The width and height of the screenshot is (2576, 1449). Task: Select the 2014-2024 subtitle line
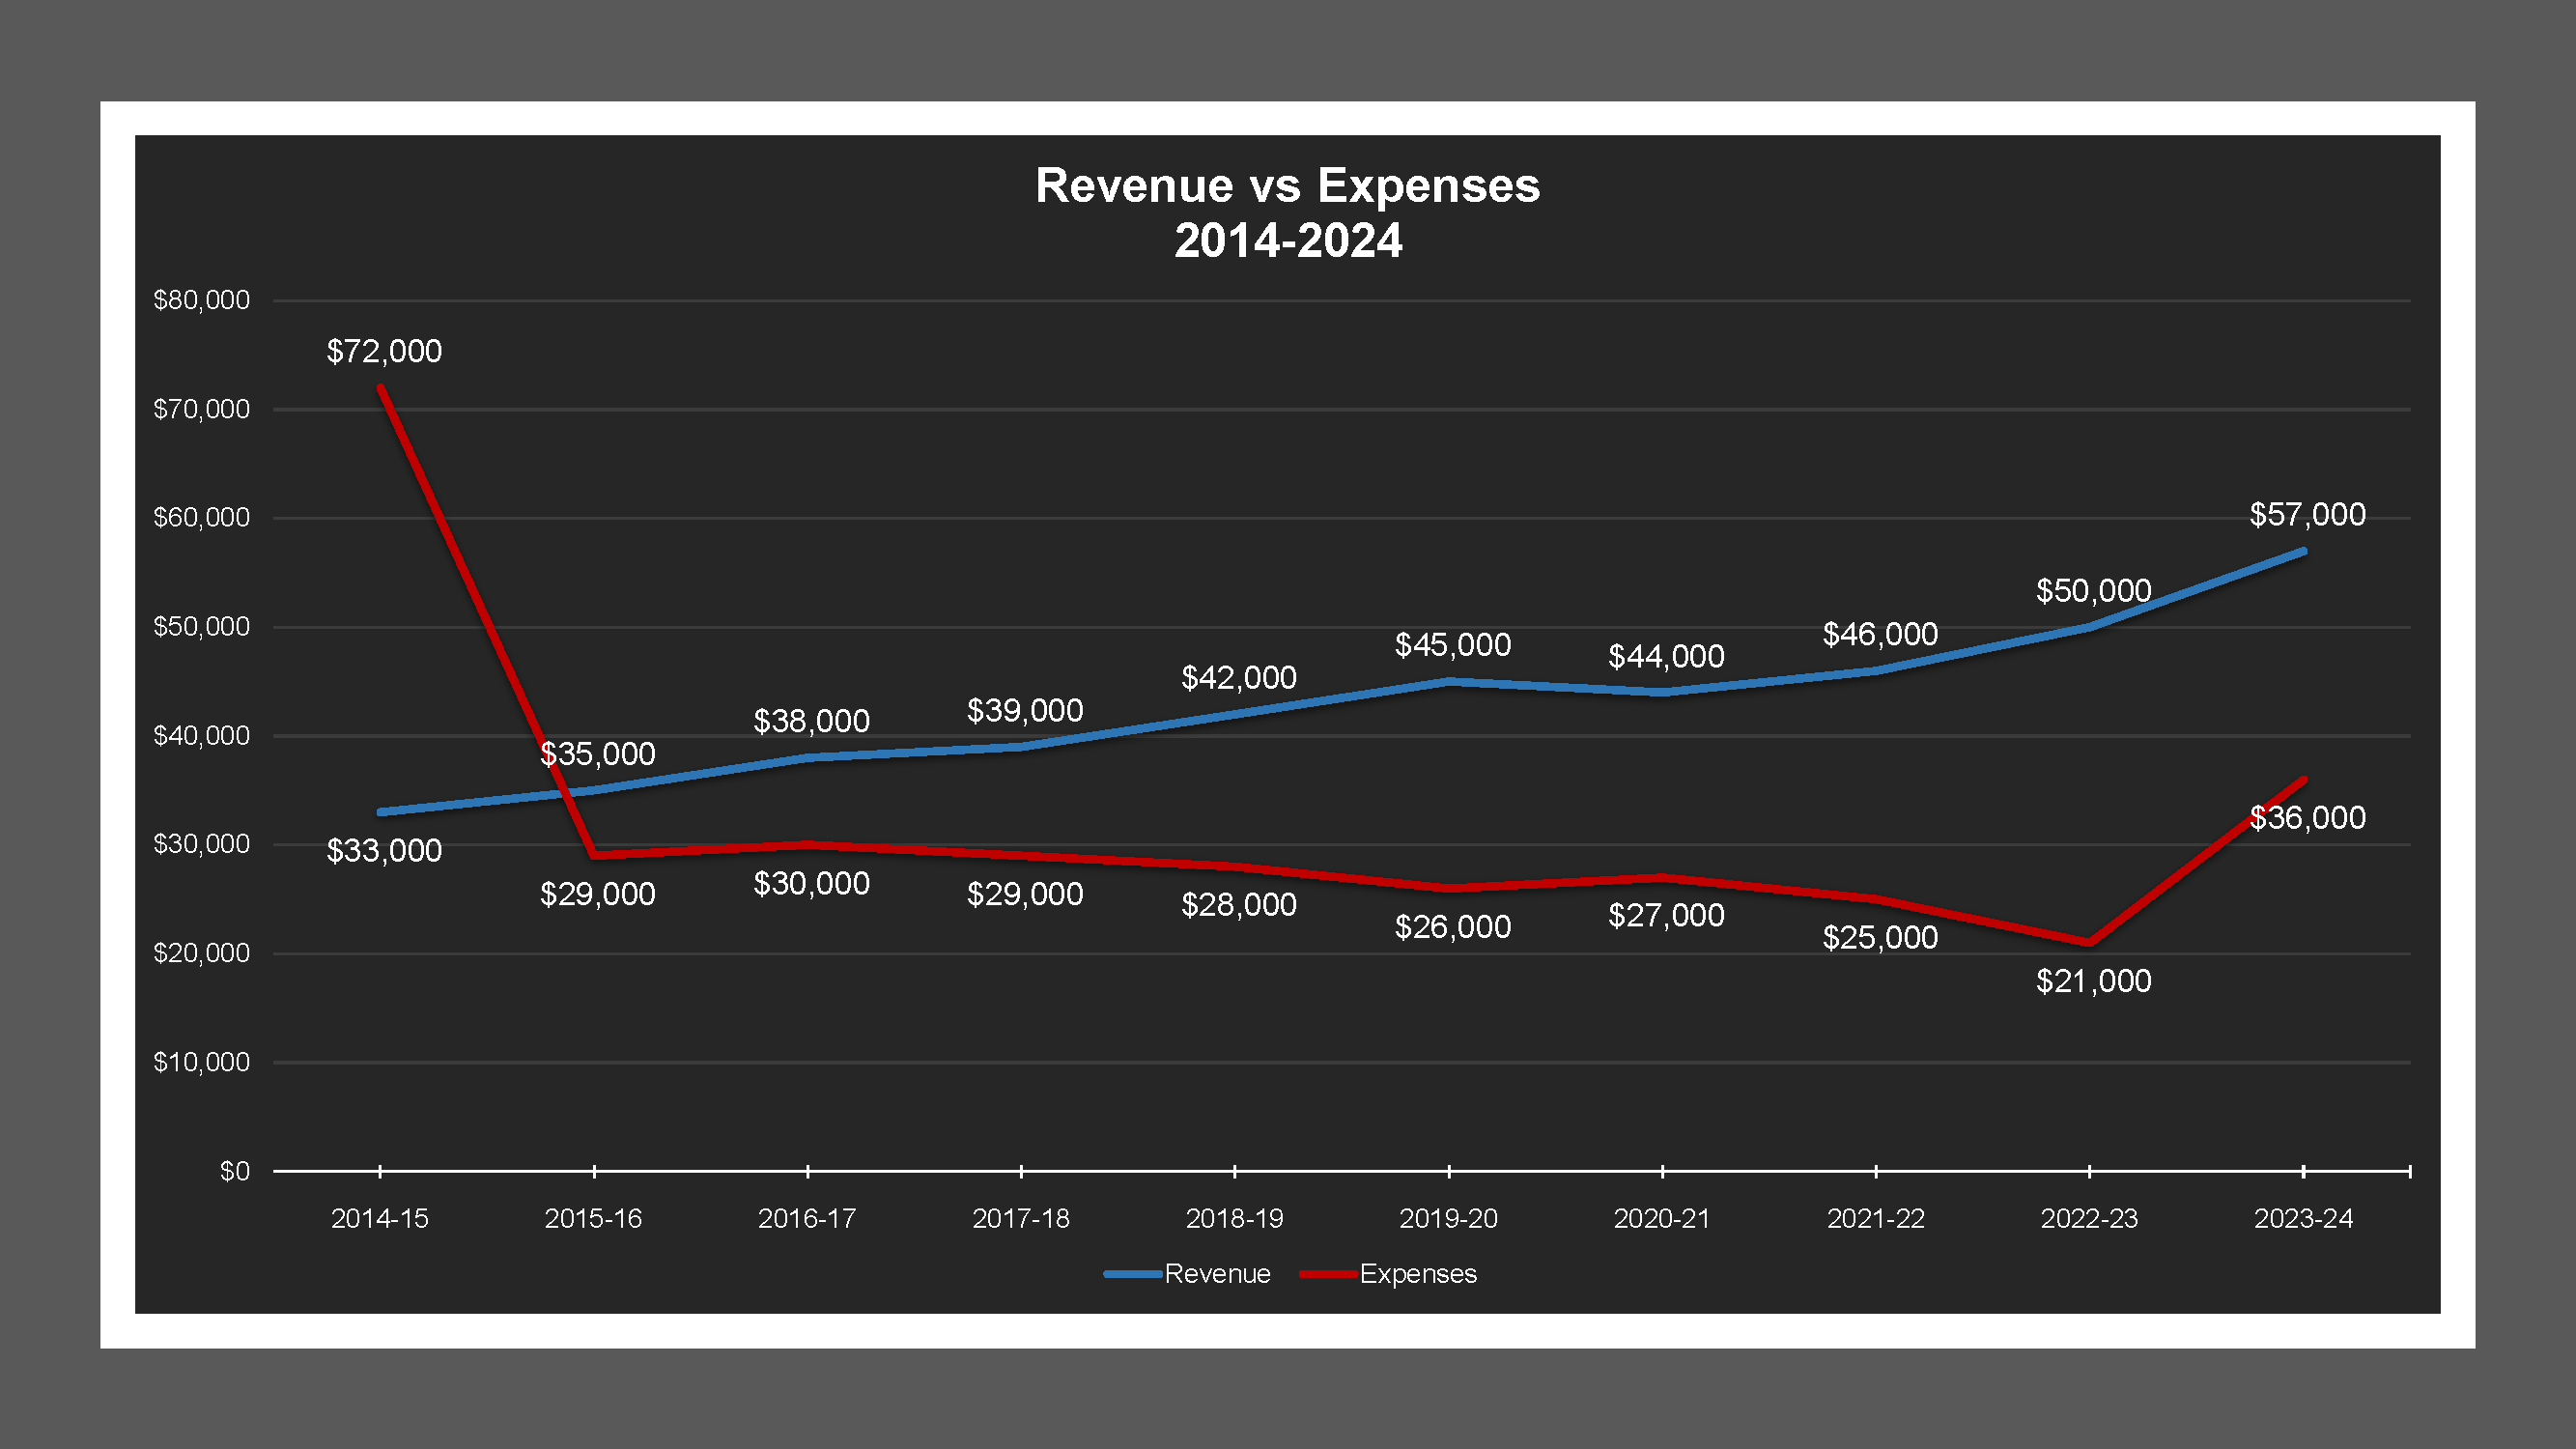[1288, 241]
